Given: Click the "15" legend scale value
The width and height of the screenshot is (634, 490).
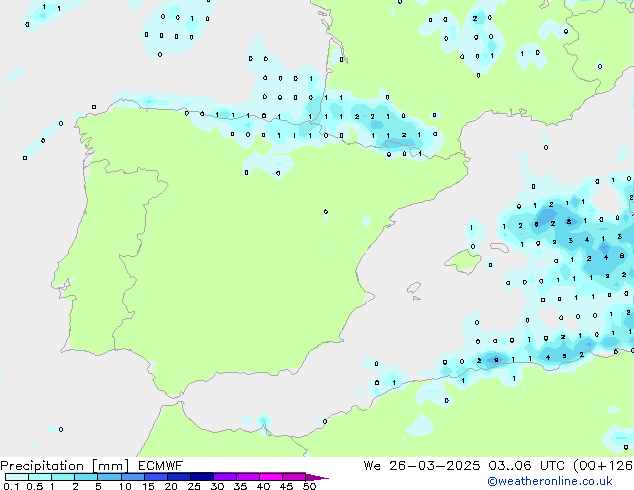Looking at the screenshot, I should pyautogui.click(x=148, y=486).
